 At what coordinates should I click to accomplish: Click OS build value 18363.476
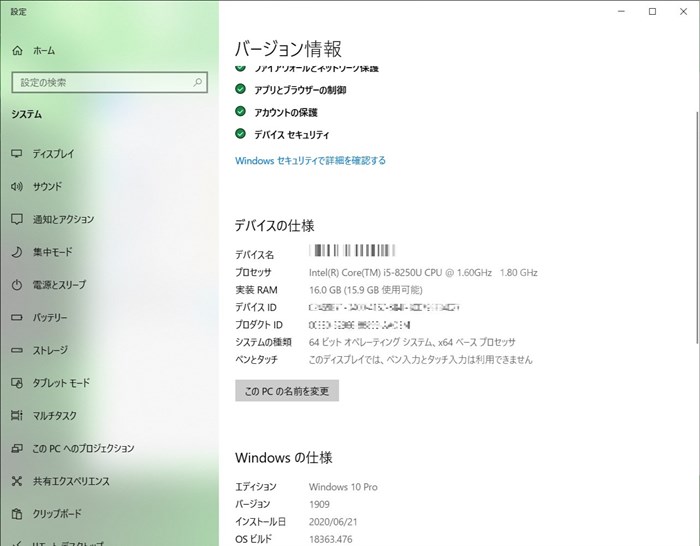[331, 539]
